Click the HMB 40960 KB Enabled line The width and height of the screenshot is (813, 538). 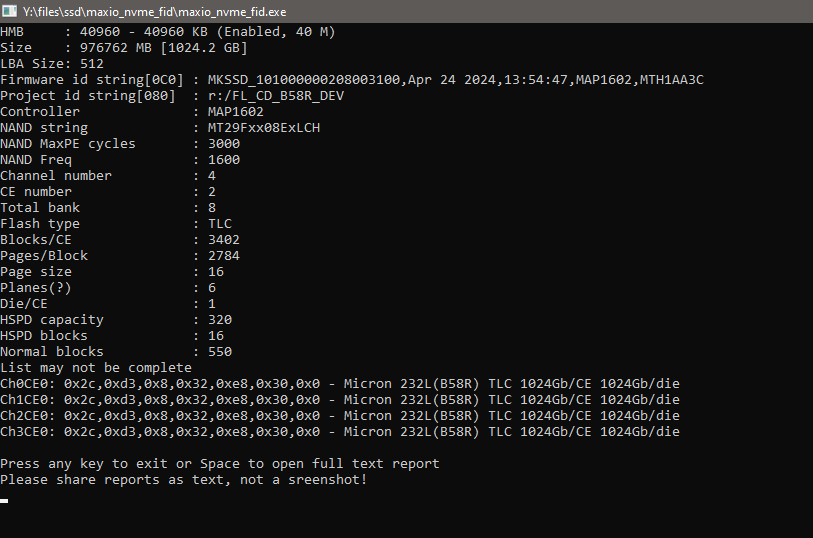click(x=168, y=32)
